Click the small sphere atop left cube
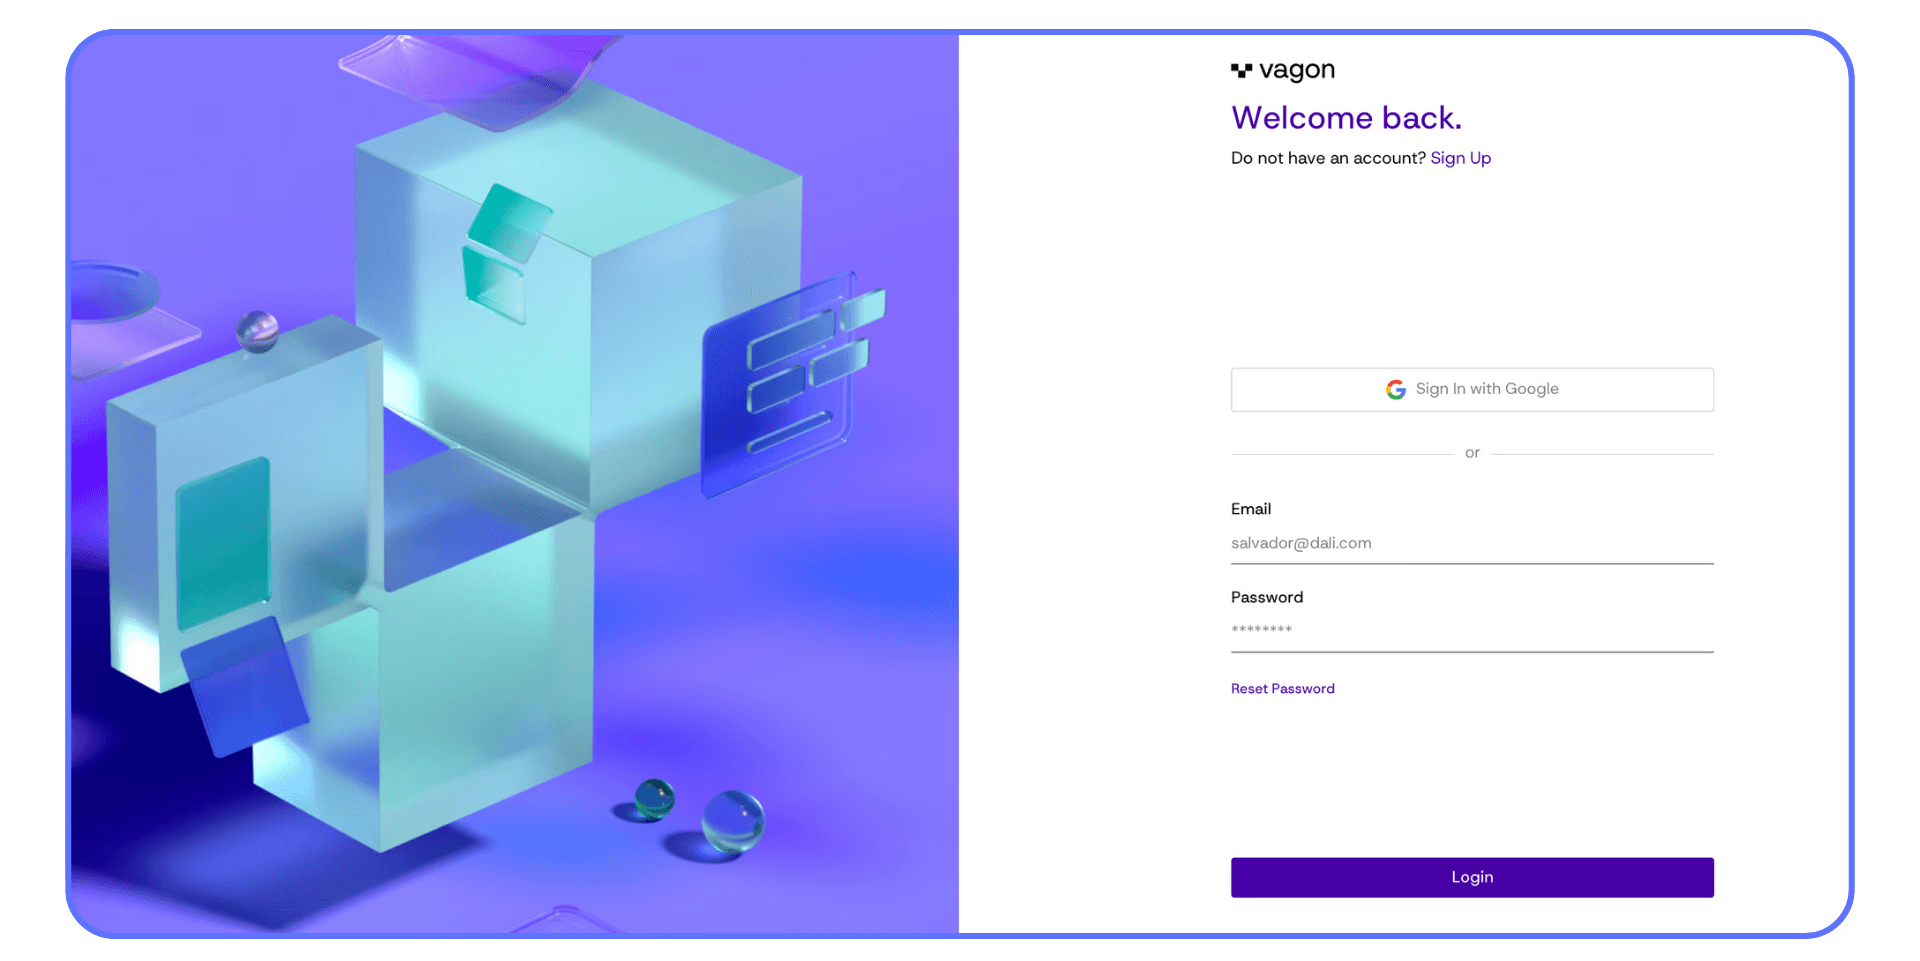Image resolution: width=1920 pixels, height=961 pixels. tap(257, 331)
